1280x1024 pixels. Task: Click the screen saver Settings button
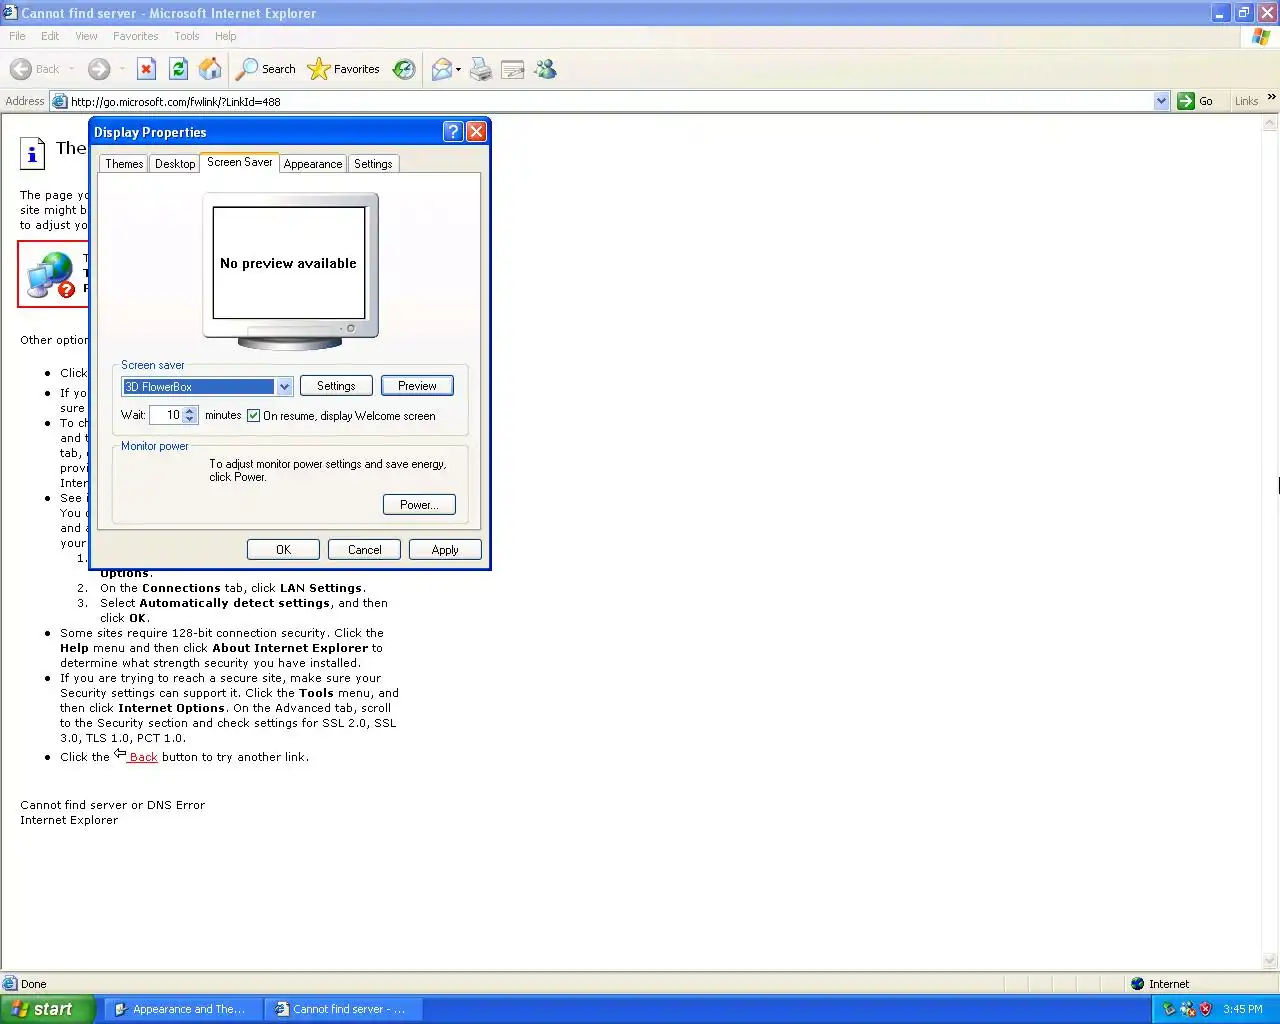(x=336, y=386)
